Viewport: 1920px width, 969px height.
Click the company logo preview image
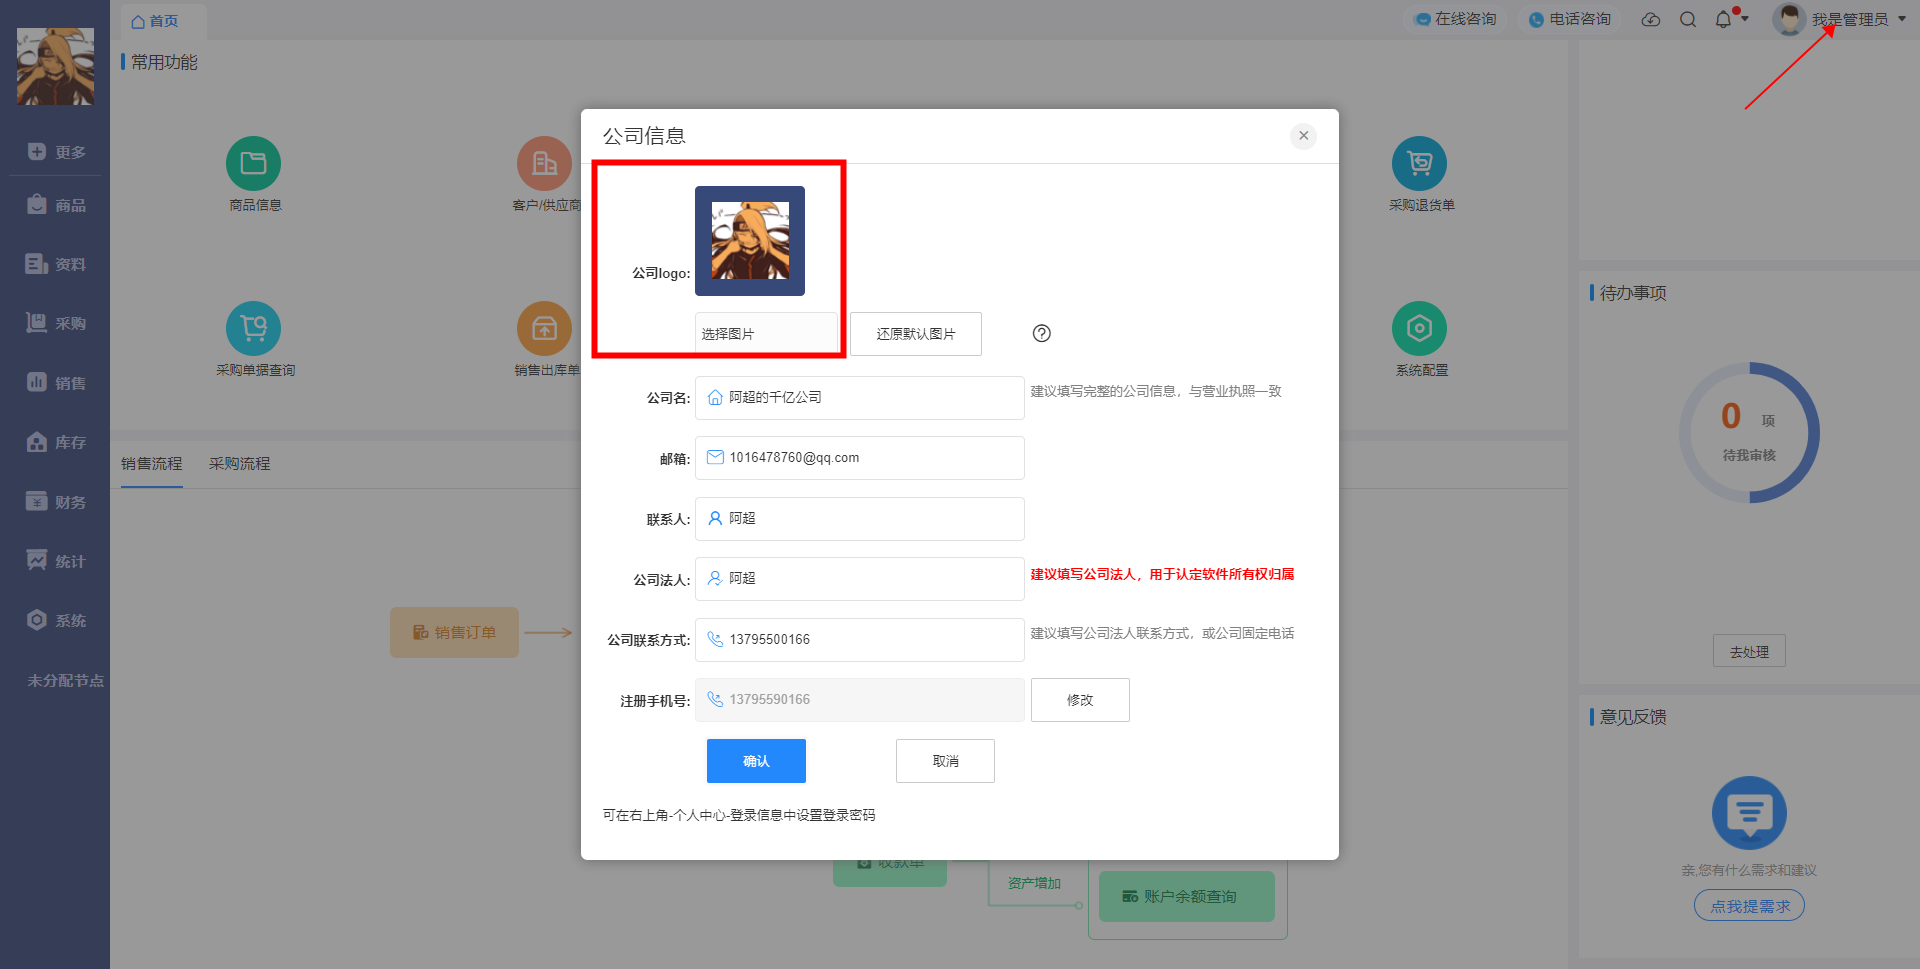coord(750,241)
